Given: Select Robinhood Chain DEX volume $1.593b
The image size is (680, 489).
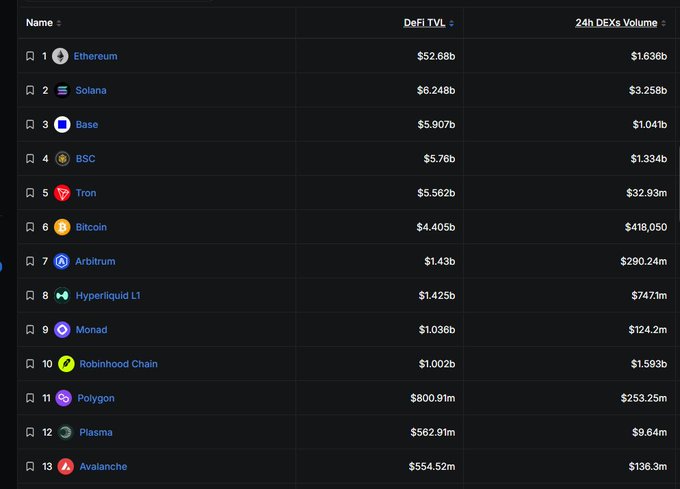Looking at the screenshot, I should tap(649, 364).
